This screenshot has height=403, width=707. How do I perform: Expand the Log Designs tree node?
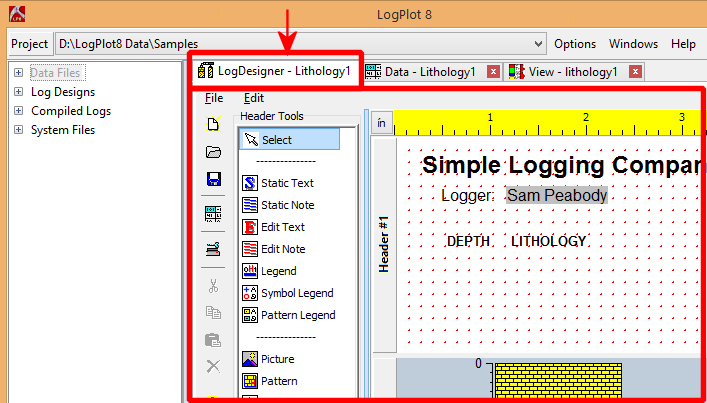pyautogui.click(x=18, y=92)
